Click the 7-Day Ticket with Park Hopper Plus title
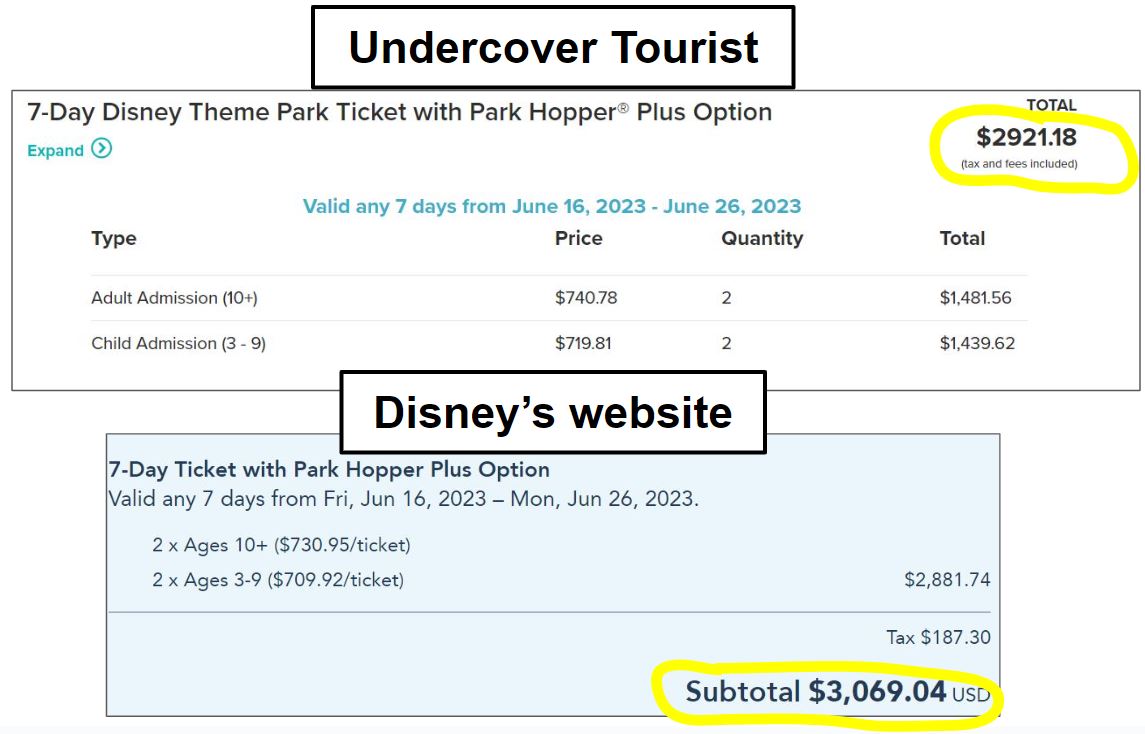This screenshot has width=1145, height=734. pyautogui.click(x=328, y=469)
